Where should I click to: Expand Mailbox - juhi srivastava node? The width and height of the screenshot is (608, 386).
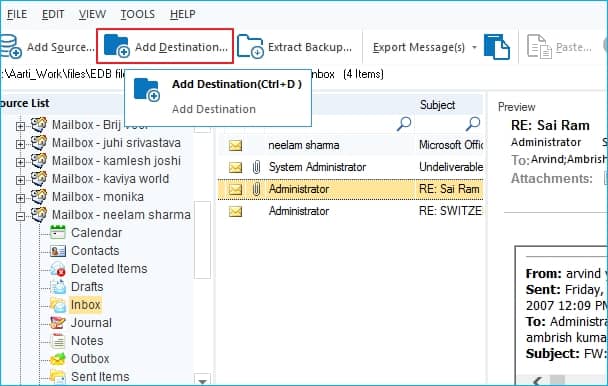[x=20, y=144]
